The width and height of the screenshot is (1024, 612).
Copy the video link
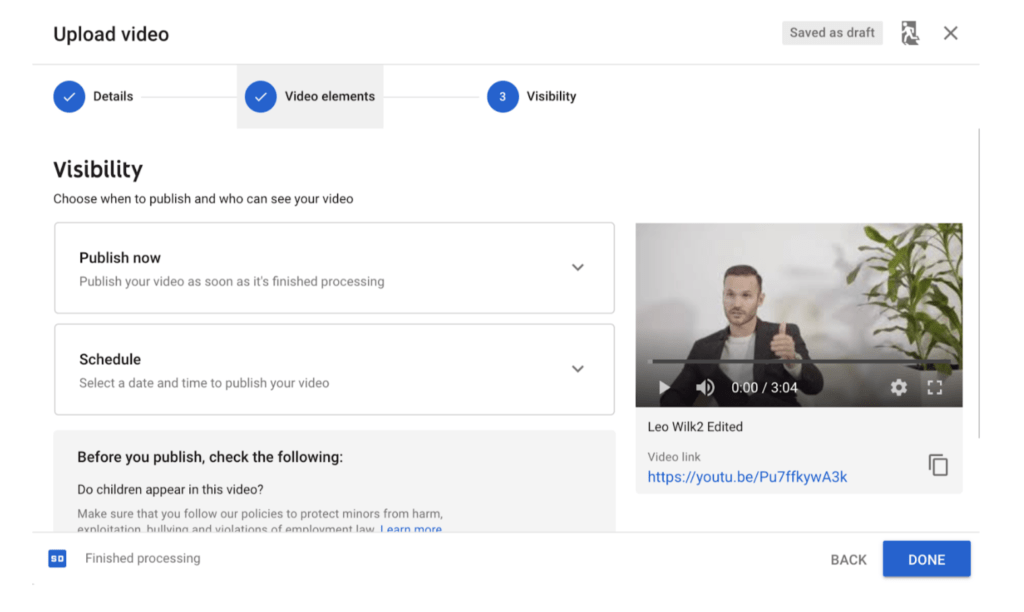[x=937, y=465]
